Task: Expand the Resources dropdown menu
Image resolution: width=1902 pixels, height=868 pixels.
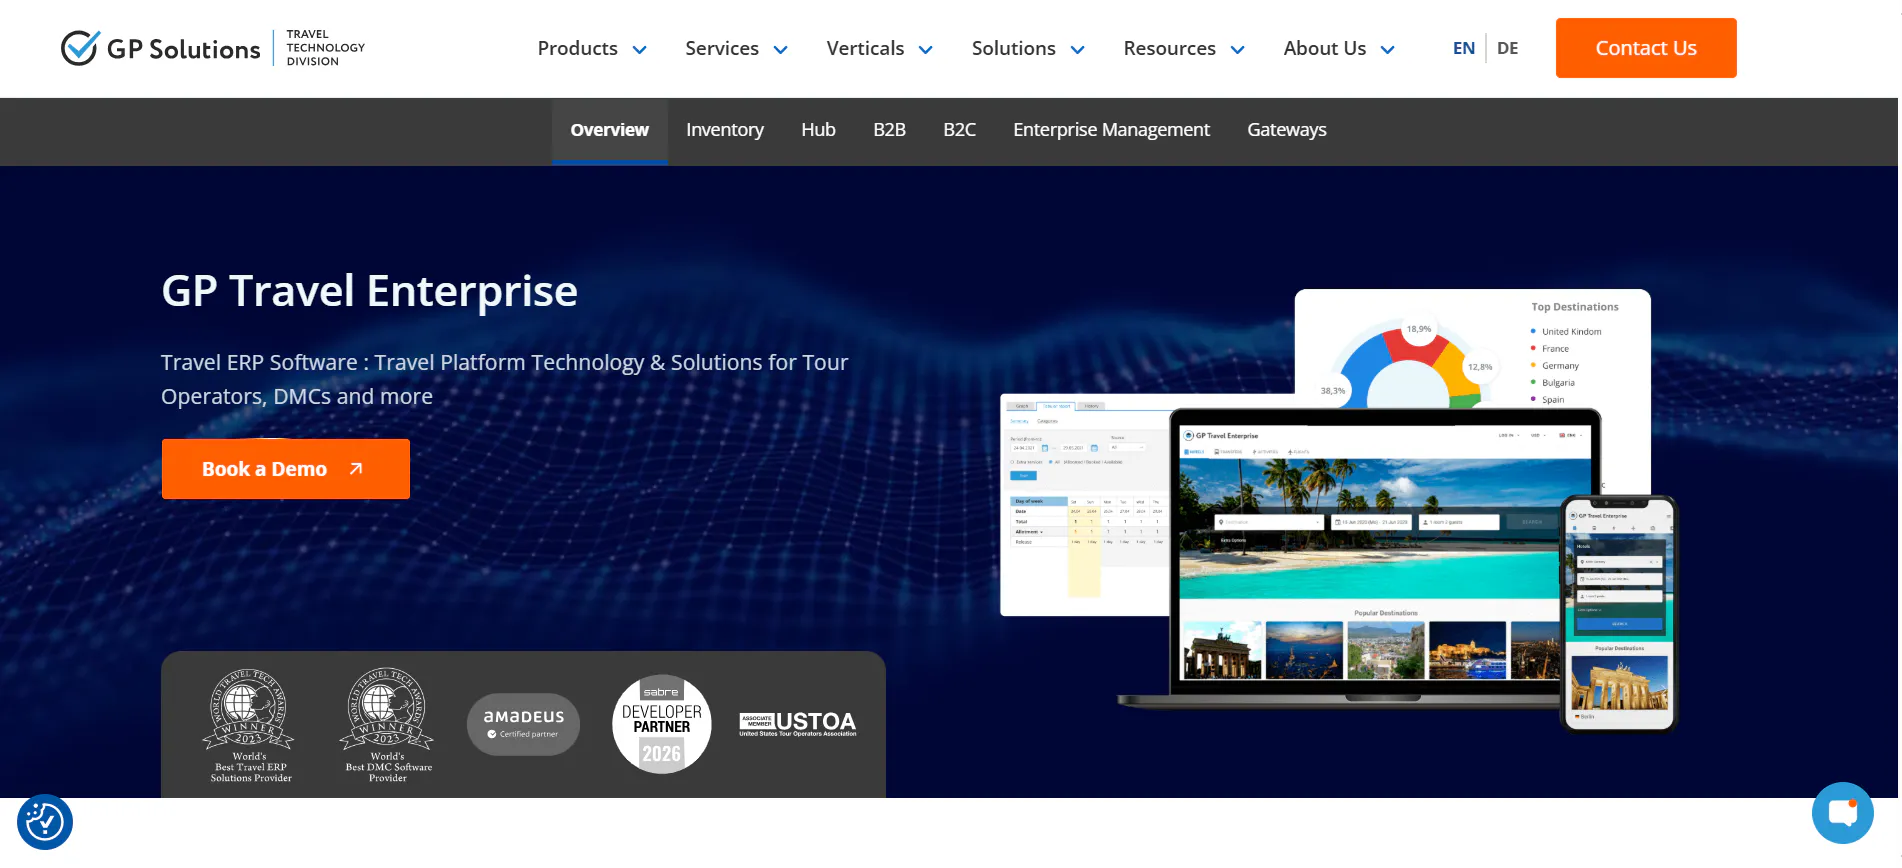Action: click(x=1184, y=48)
